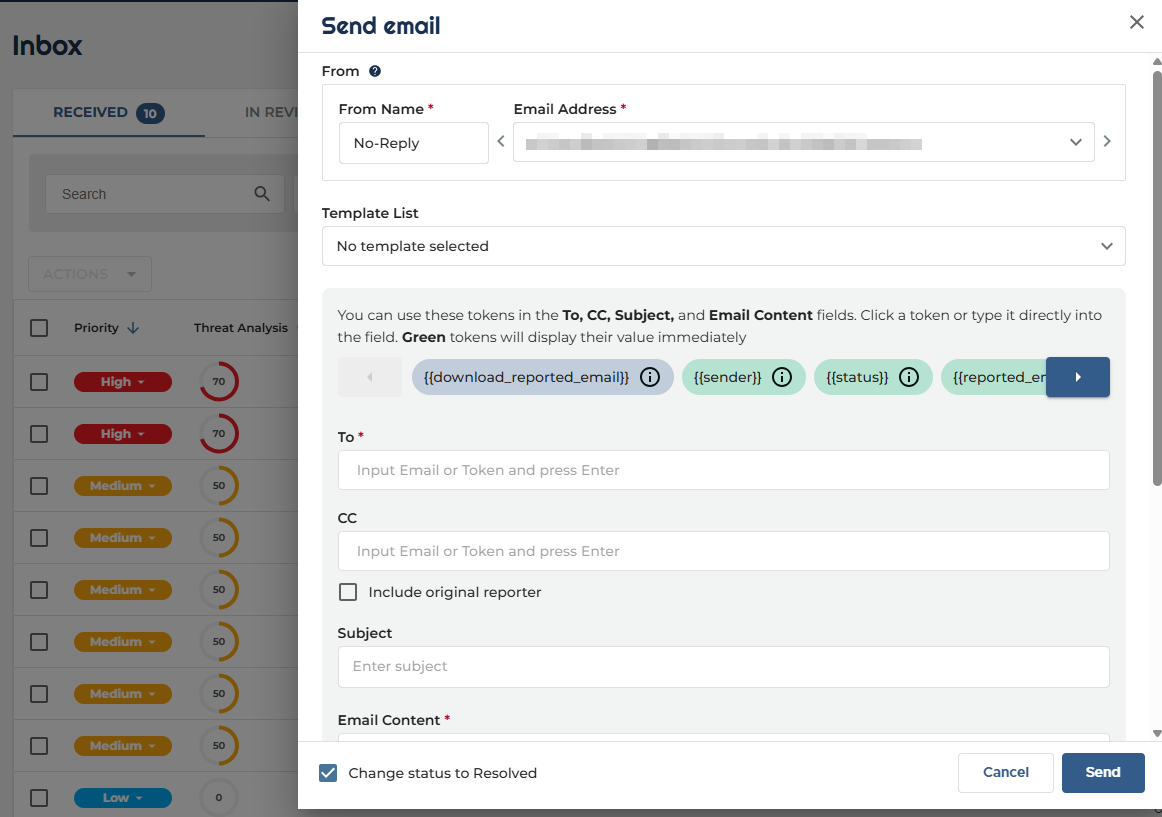The width and height of the screenshot is (1162, 817).
Task: Click the help icon next to From
Action: (x=375, y=71)
